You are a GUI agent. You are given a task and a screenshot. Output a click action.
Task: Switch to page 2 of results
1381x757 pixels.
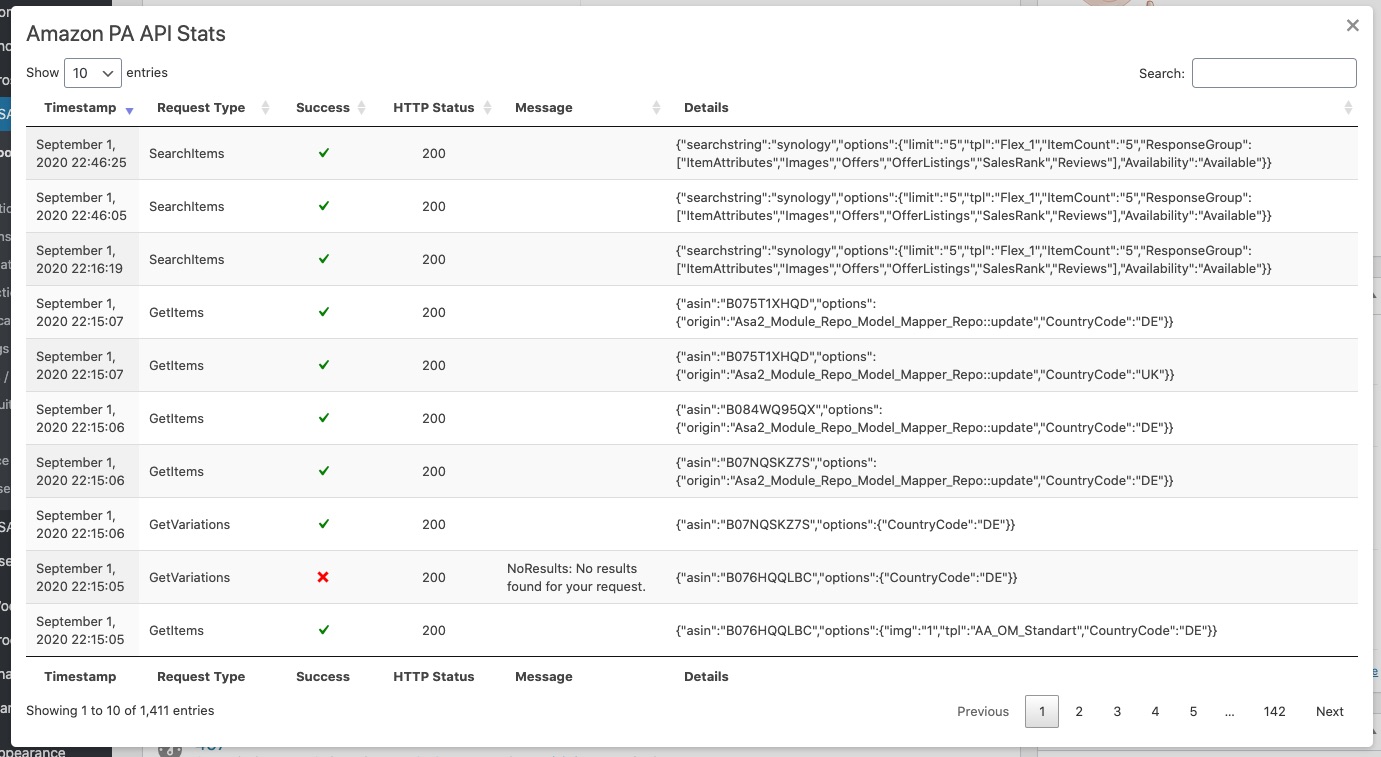(x=1079, y=711)
